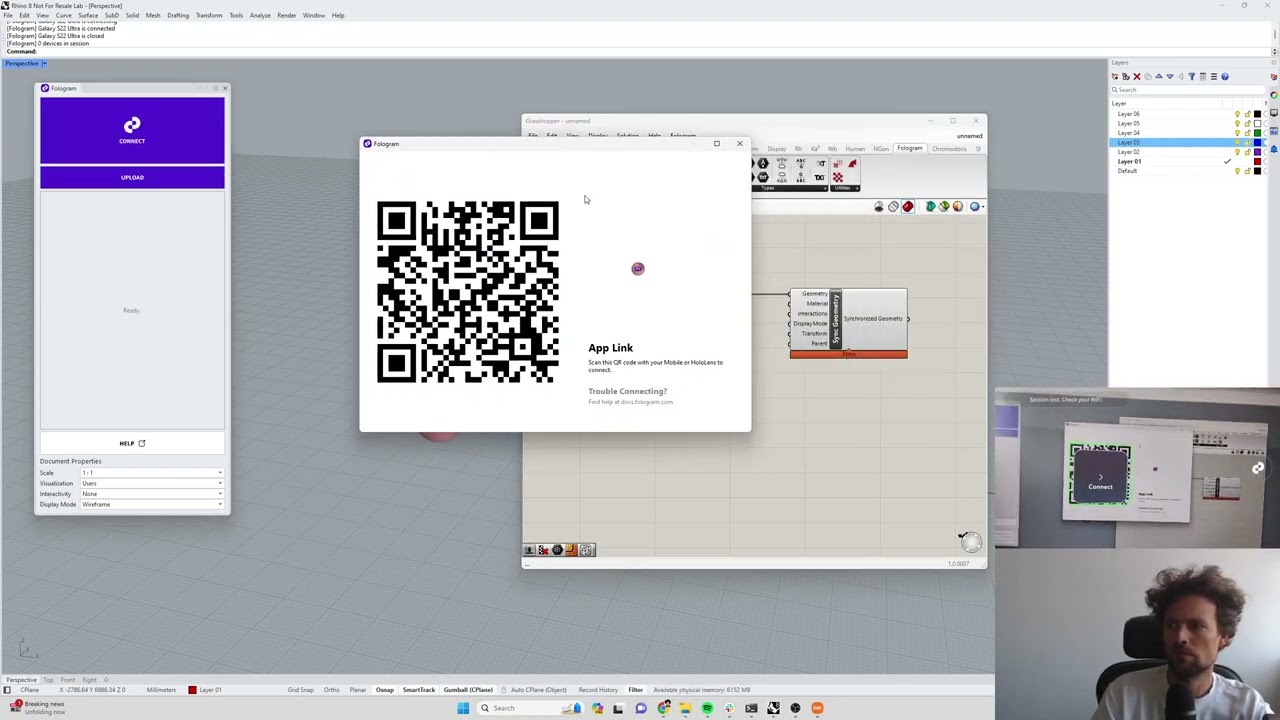
Task: Open layer columns table icon
Action: [x=1203, y=77]
